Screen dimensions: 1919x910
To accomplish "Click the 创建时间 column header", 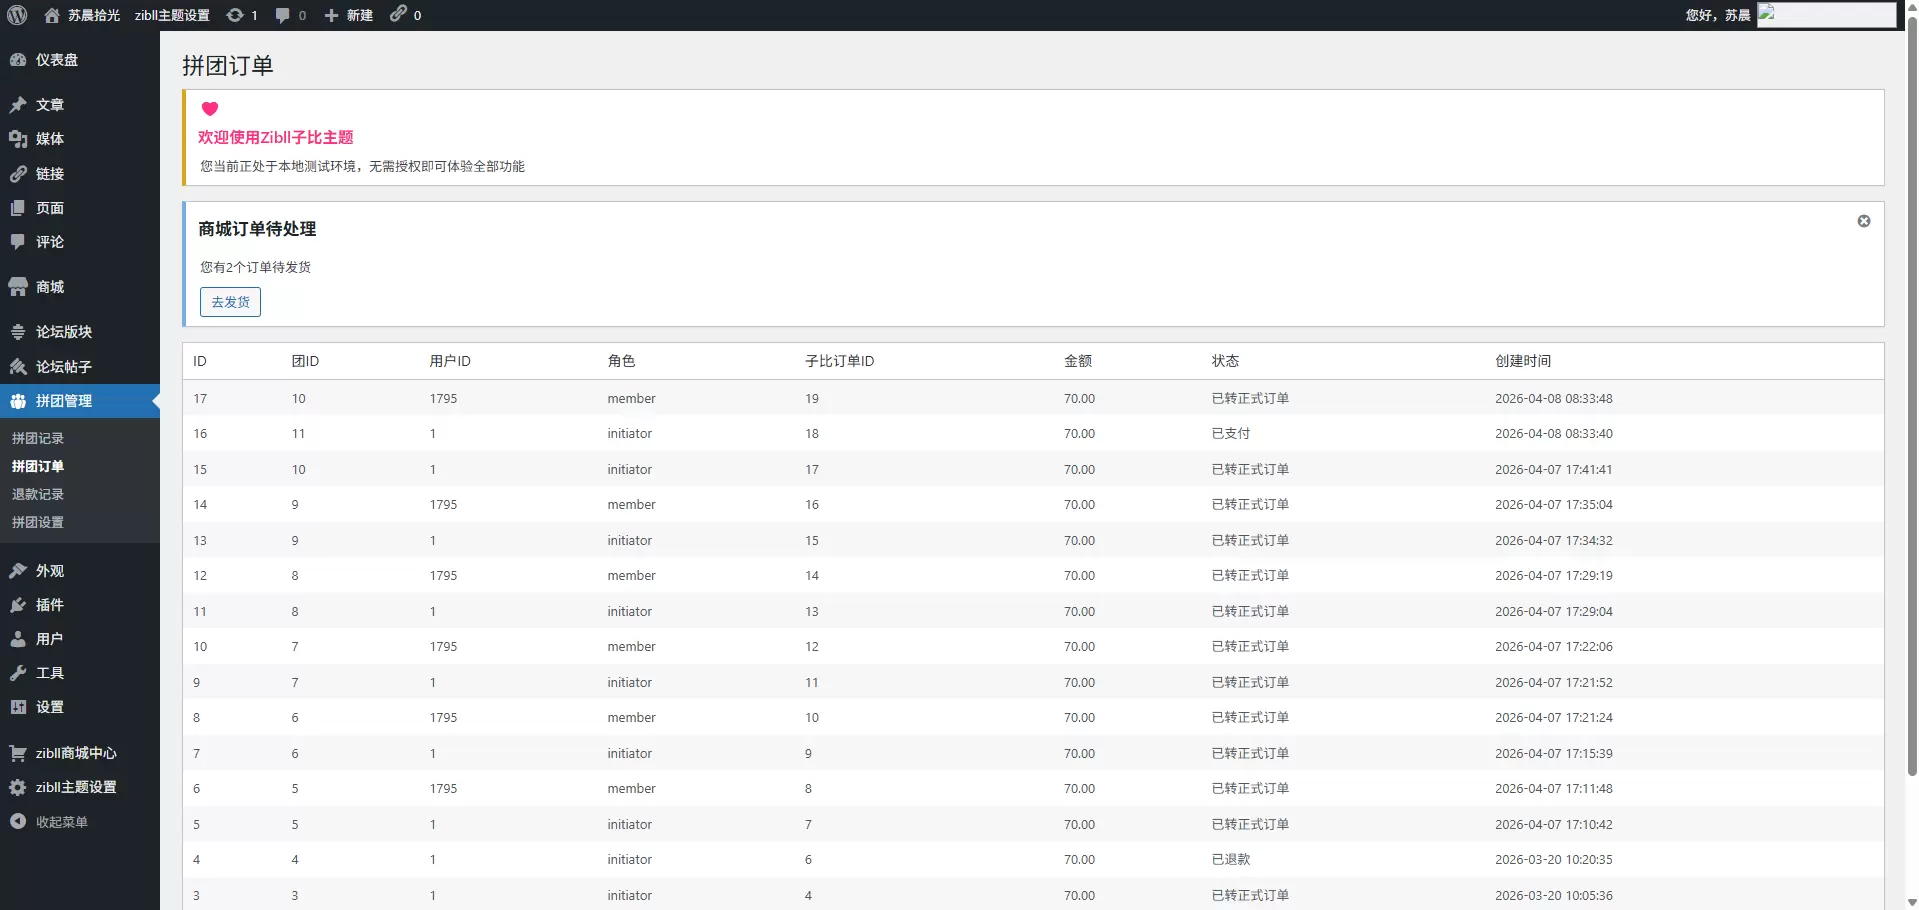I will pos(1523,361).
